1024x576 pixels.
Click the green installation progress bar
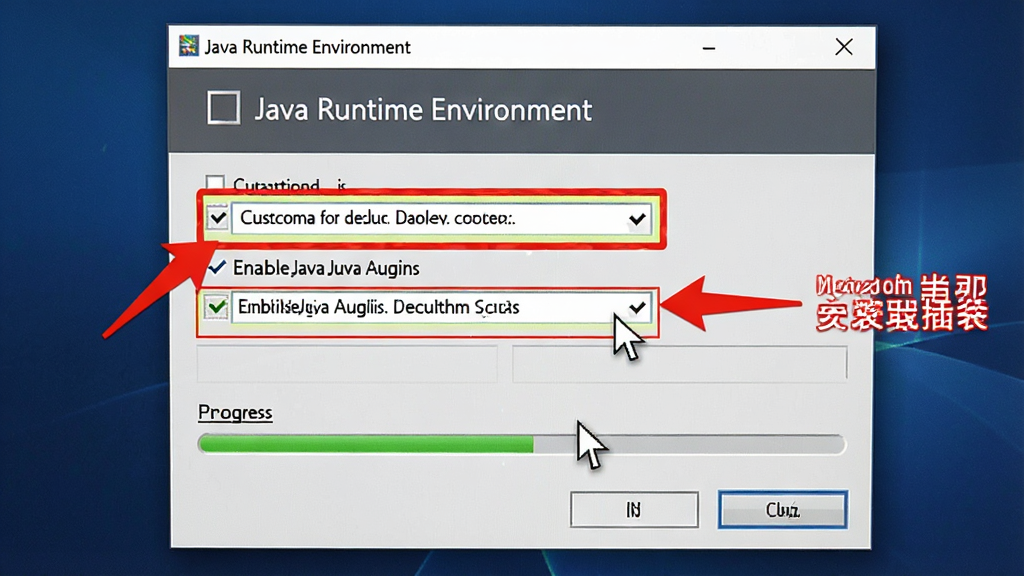(521, 444)
